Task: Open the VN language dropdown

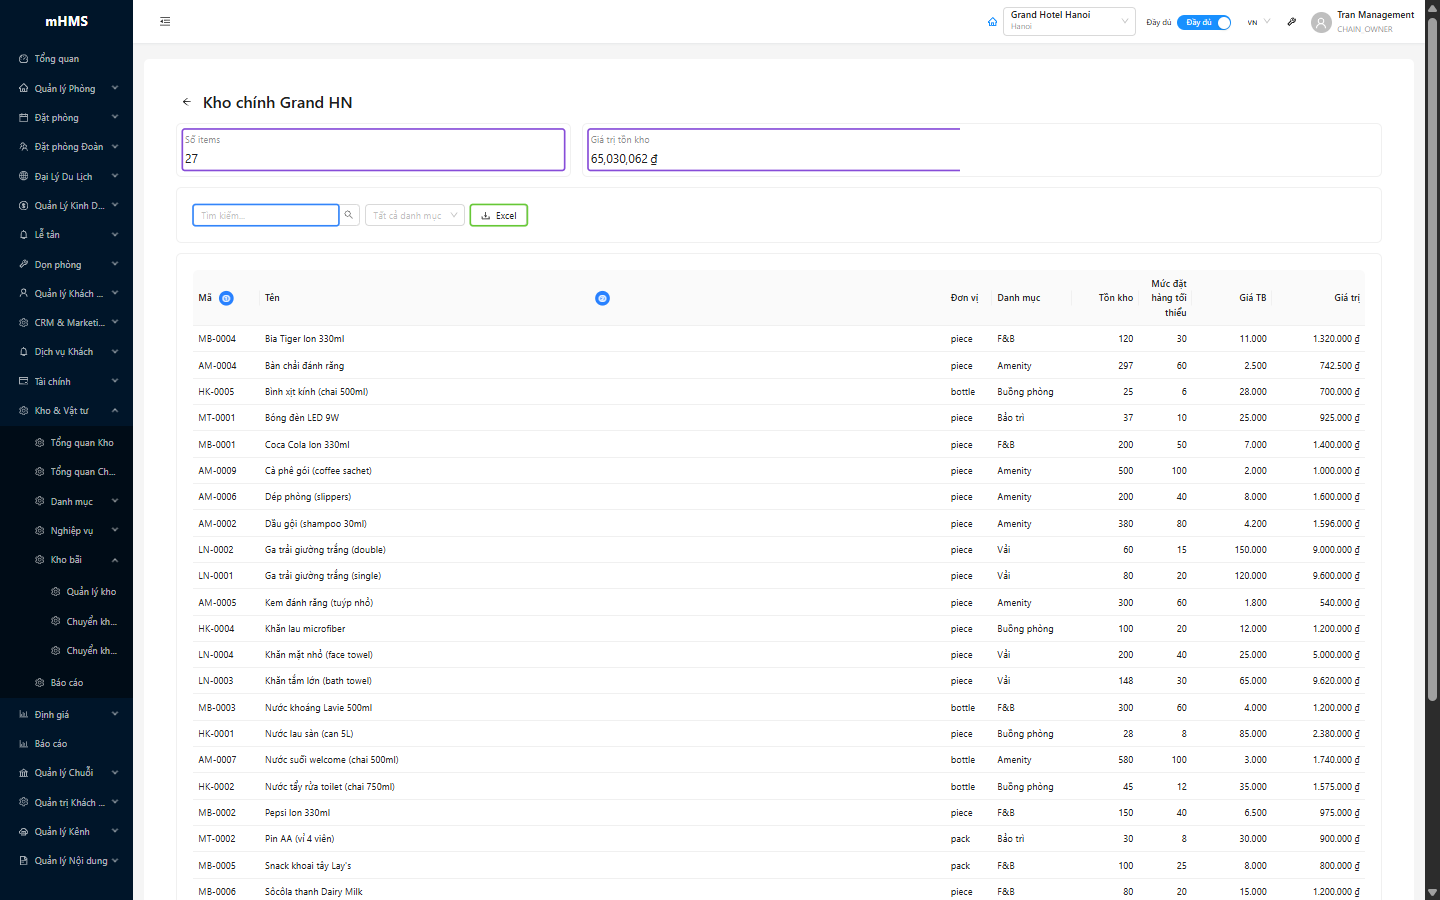Action: (1258, 22)
